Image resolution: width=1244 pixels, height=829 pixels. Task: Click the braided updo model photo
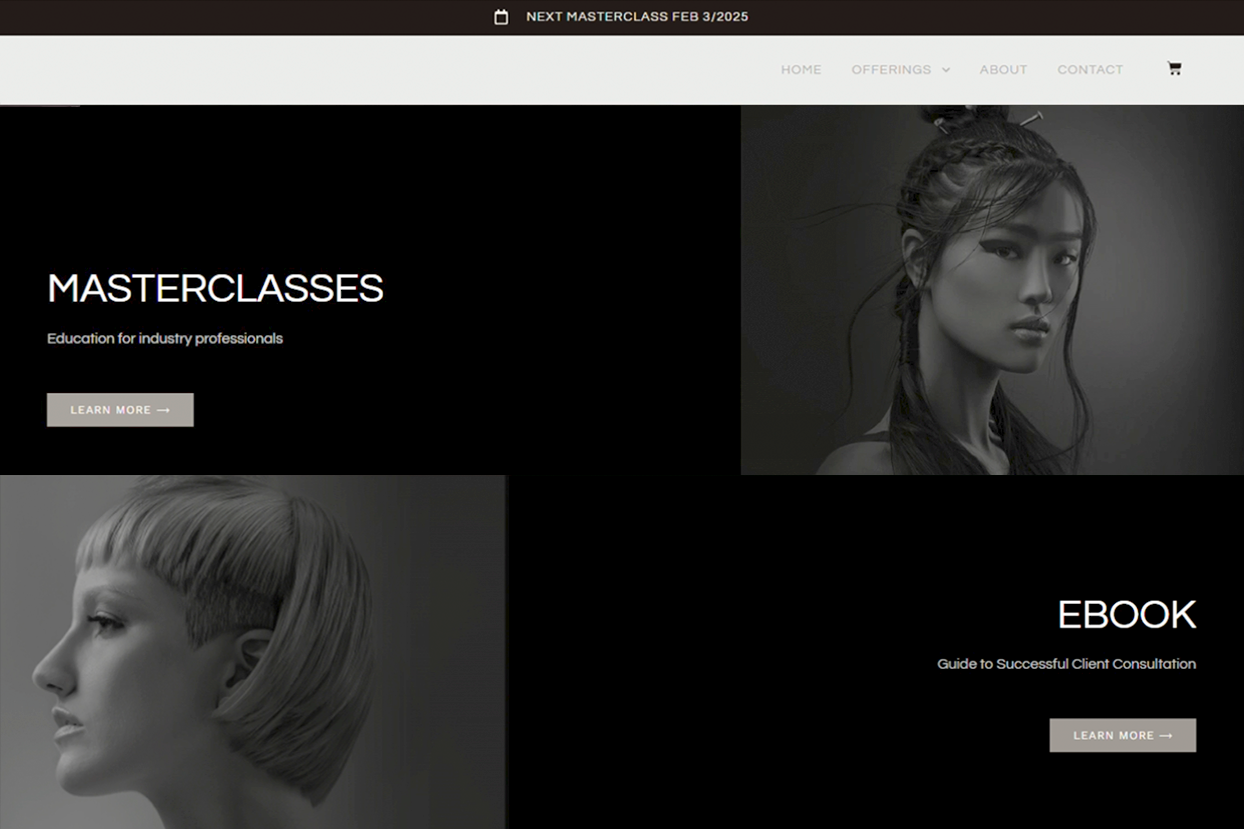[x=991, y=290]
